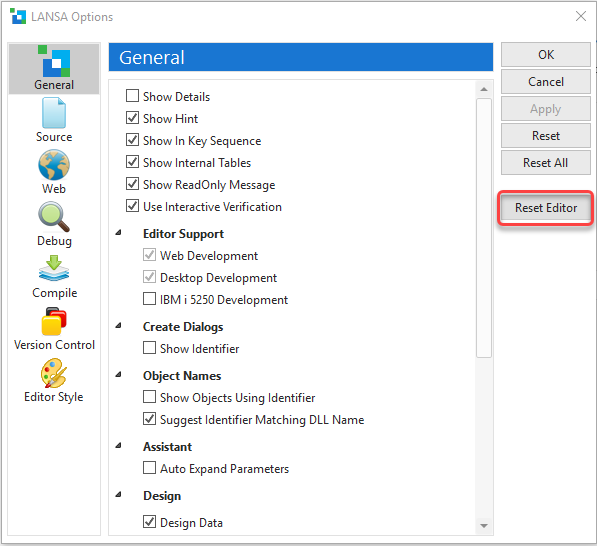597x546 pixels.
Task: Tick IBM i 5250 Development checkbox
Action: tap(149, 299)
